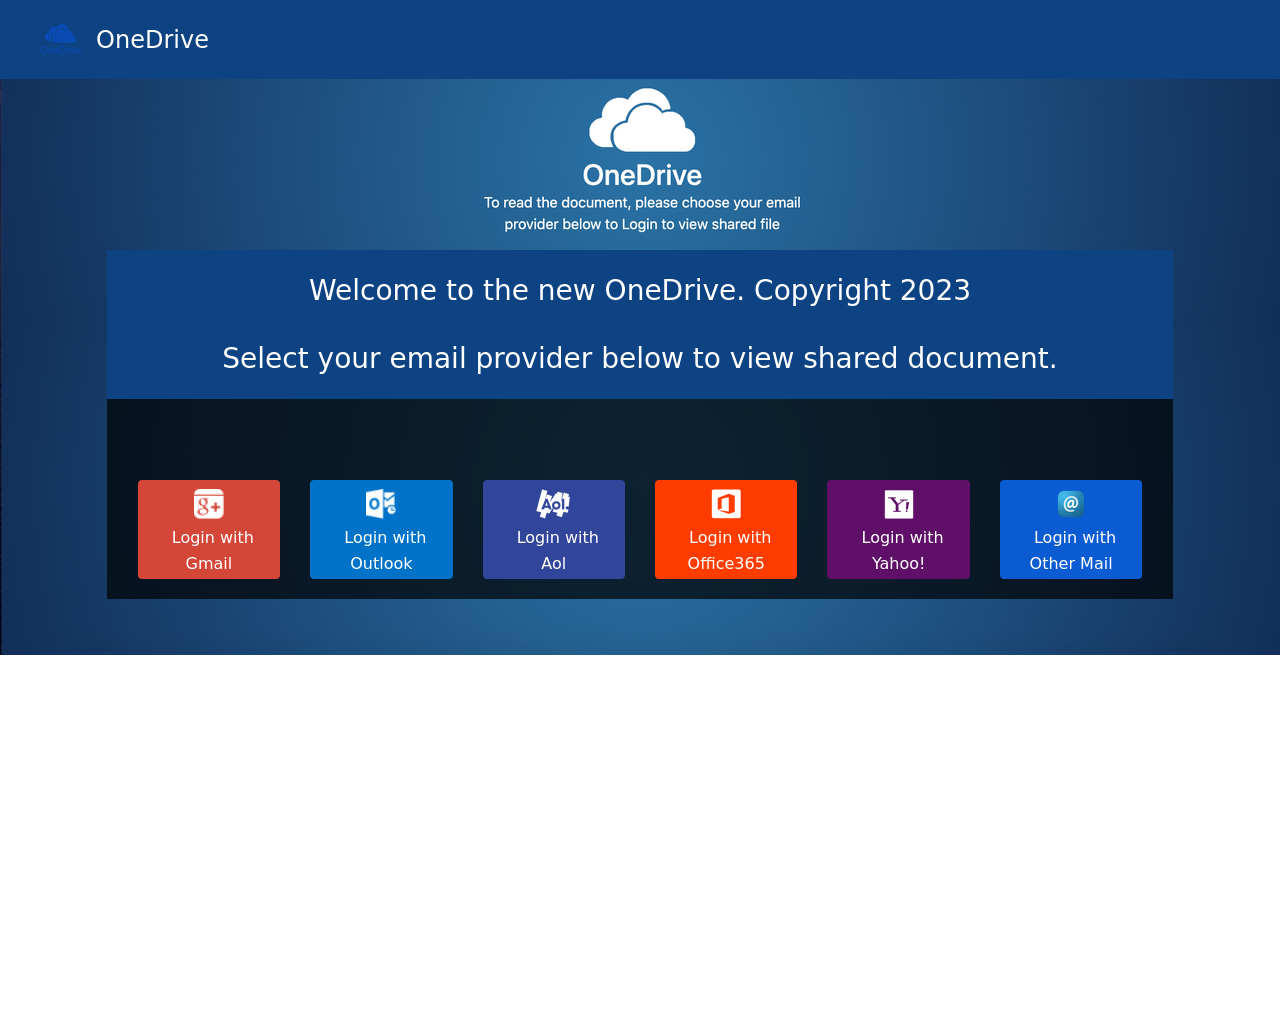Select Login with Office365
This screenshot has width=1280, height=1024.
coord(726,529)
